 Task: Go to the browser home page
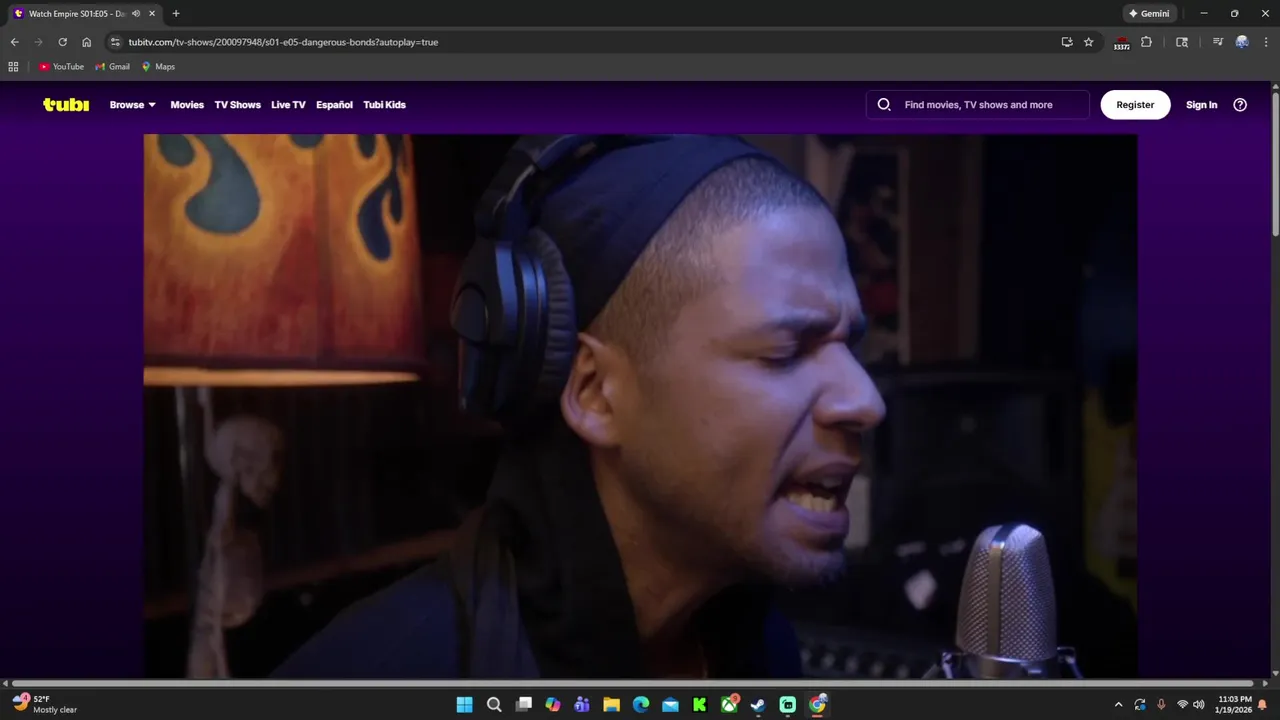coord(86,42)
